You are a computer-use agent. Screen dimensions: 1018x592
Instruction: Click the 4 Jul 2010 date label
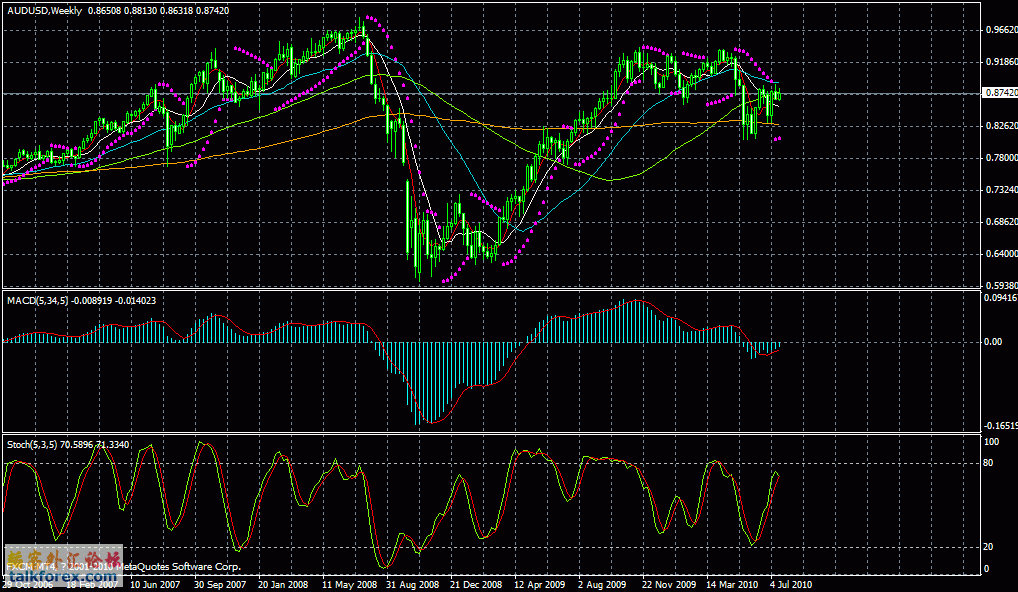point(791,584)
